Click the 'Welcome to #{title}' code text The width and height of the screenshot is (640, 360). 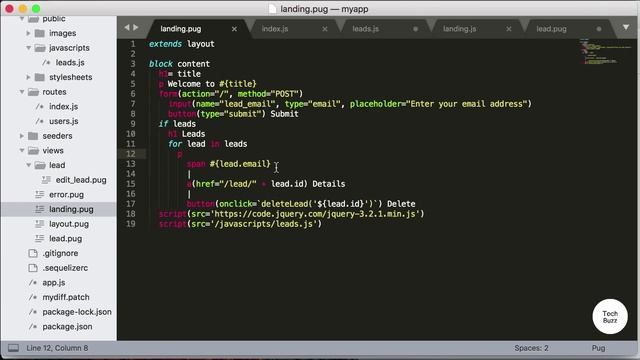212,84
